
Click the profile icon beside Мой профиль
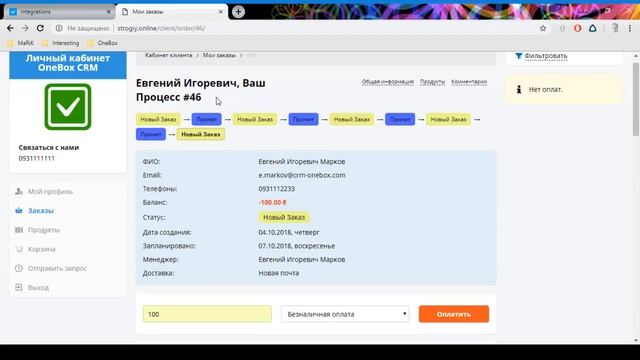[x=19, y=191]
